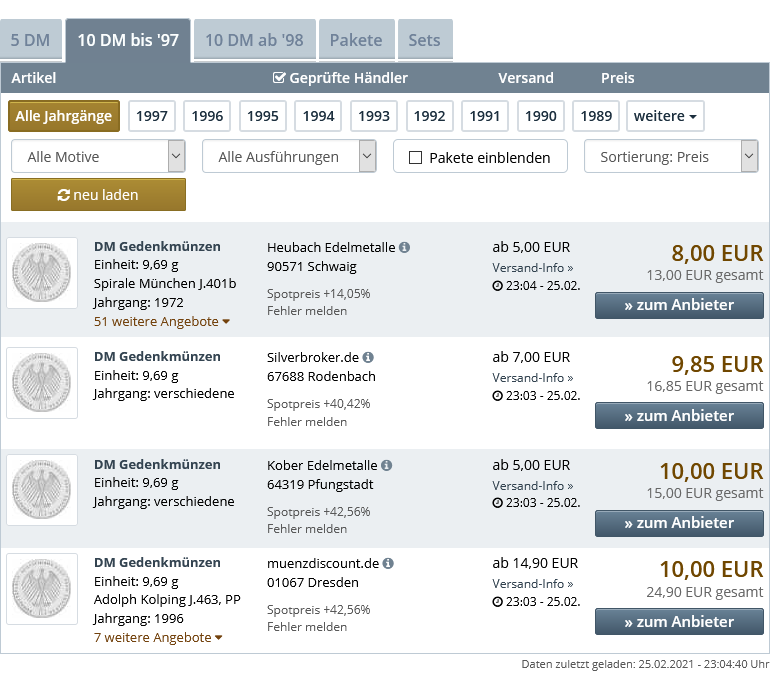
Task: Filter by year 1994
Action: (x=318, y=116)
